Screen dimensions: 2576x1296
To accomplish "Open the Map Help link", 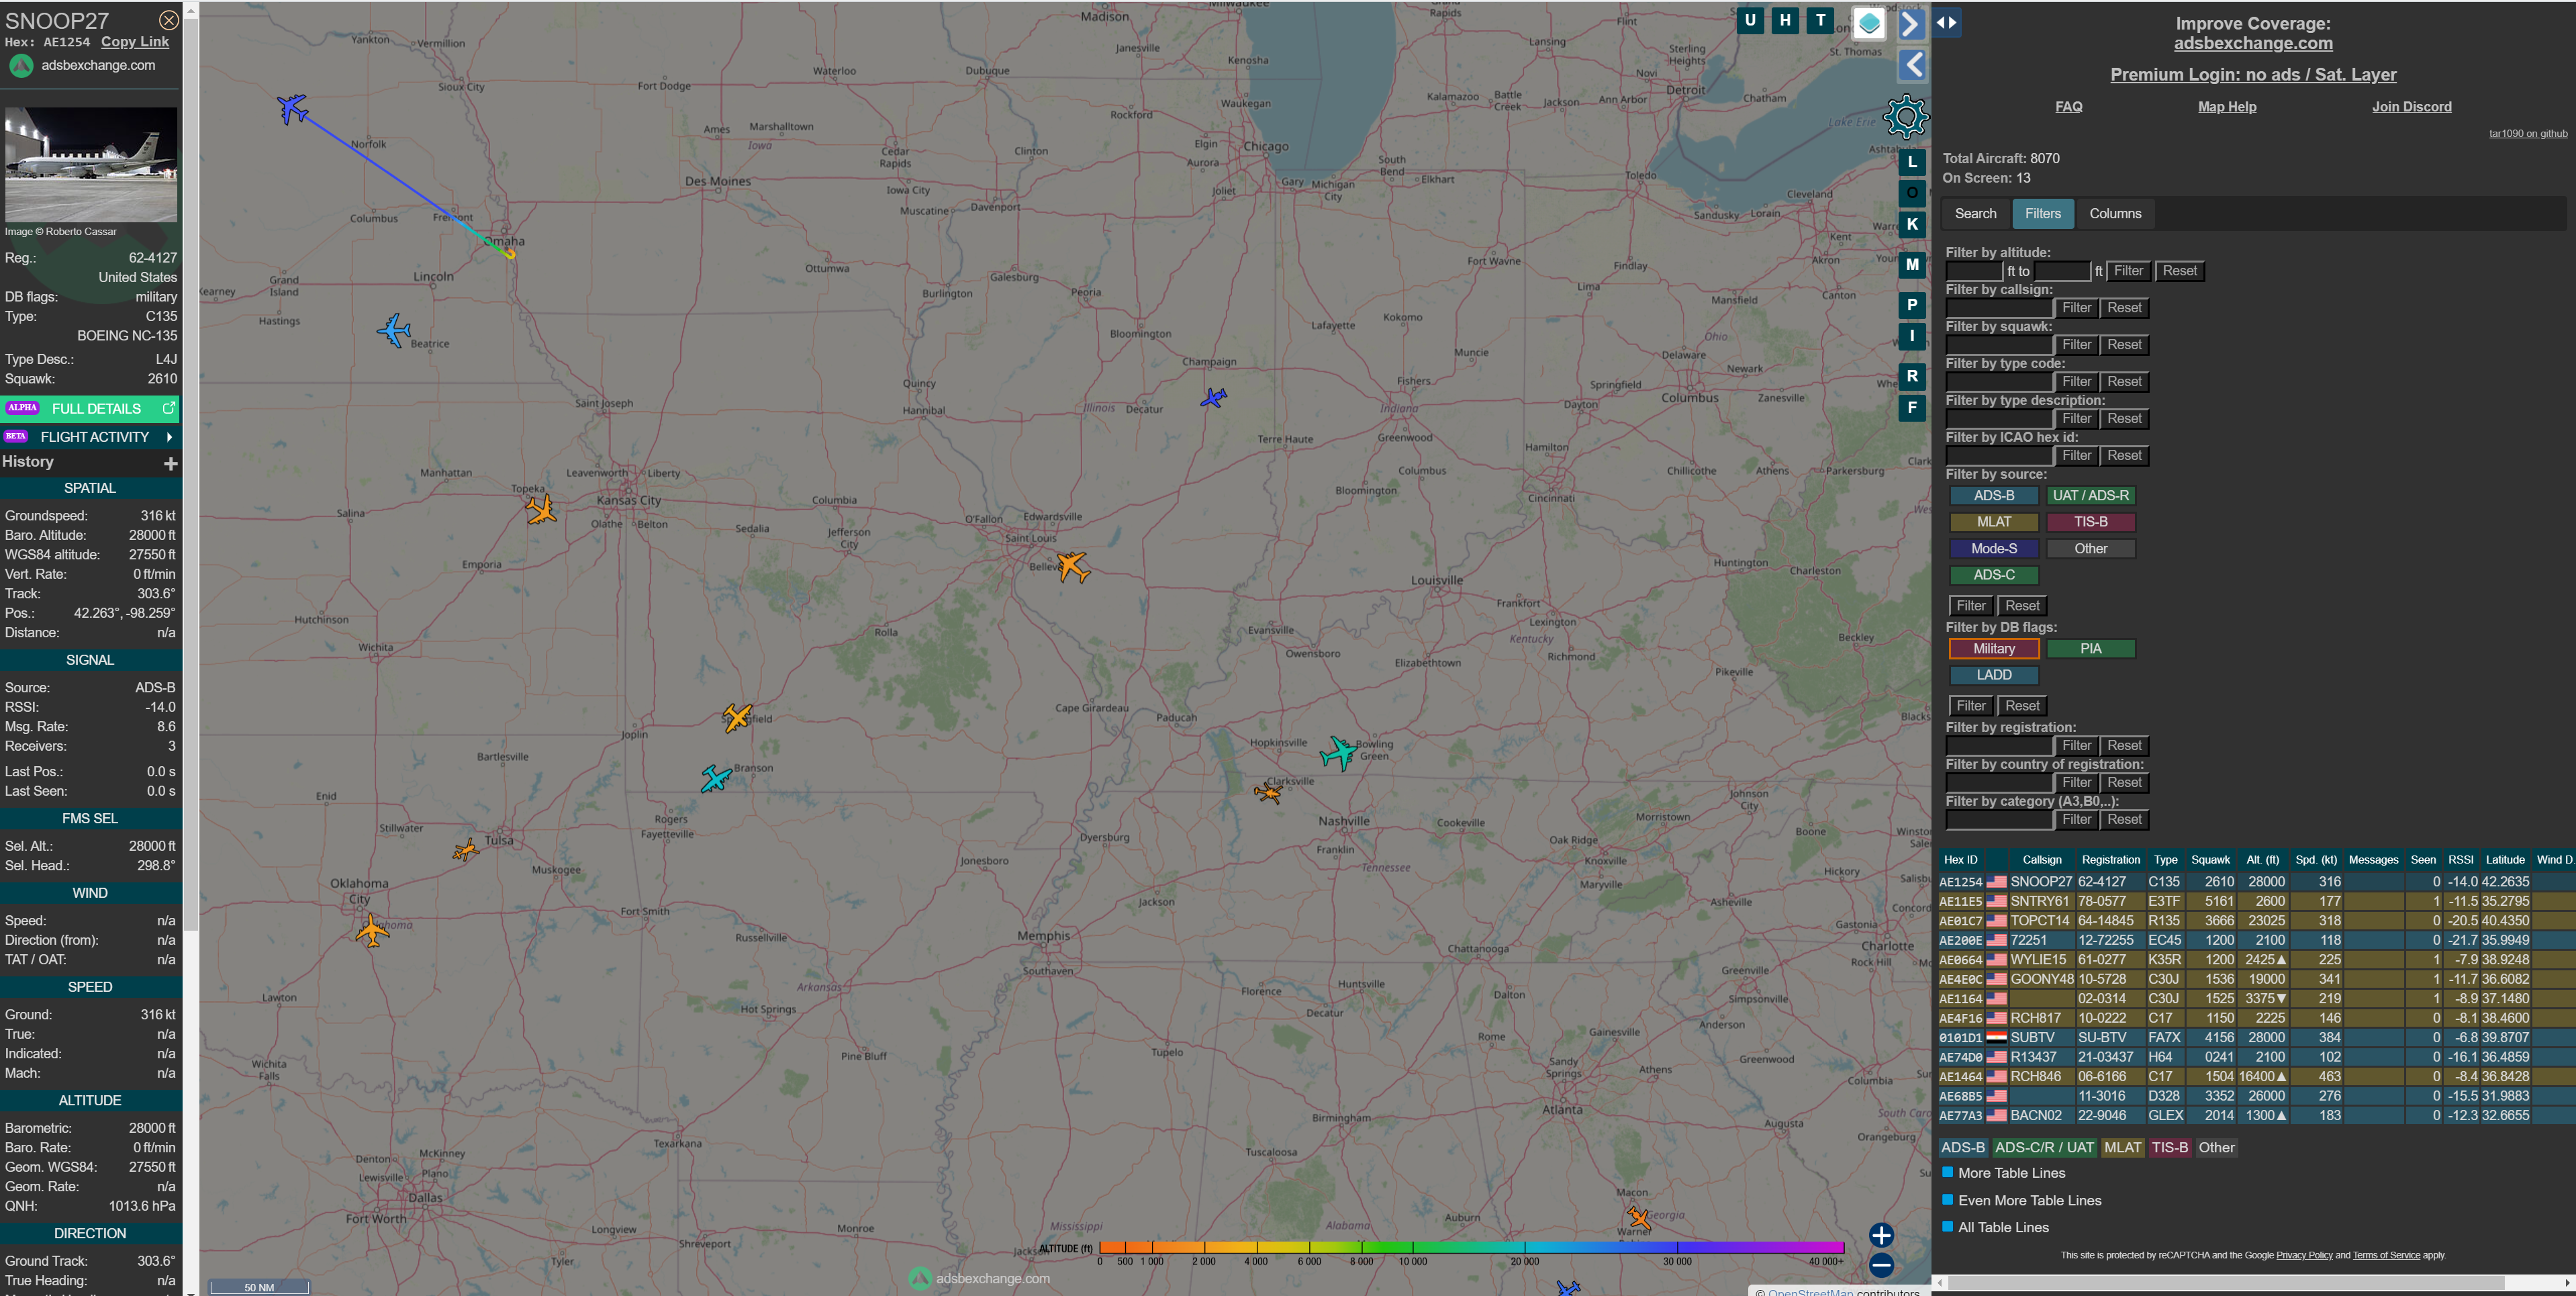I will coord(2227,107).
